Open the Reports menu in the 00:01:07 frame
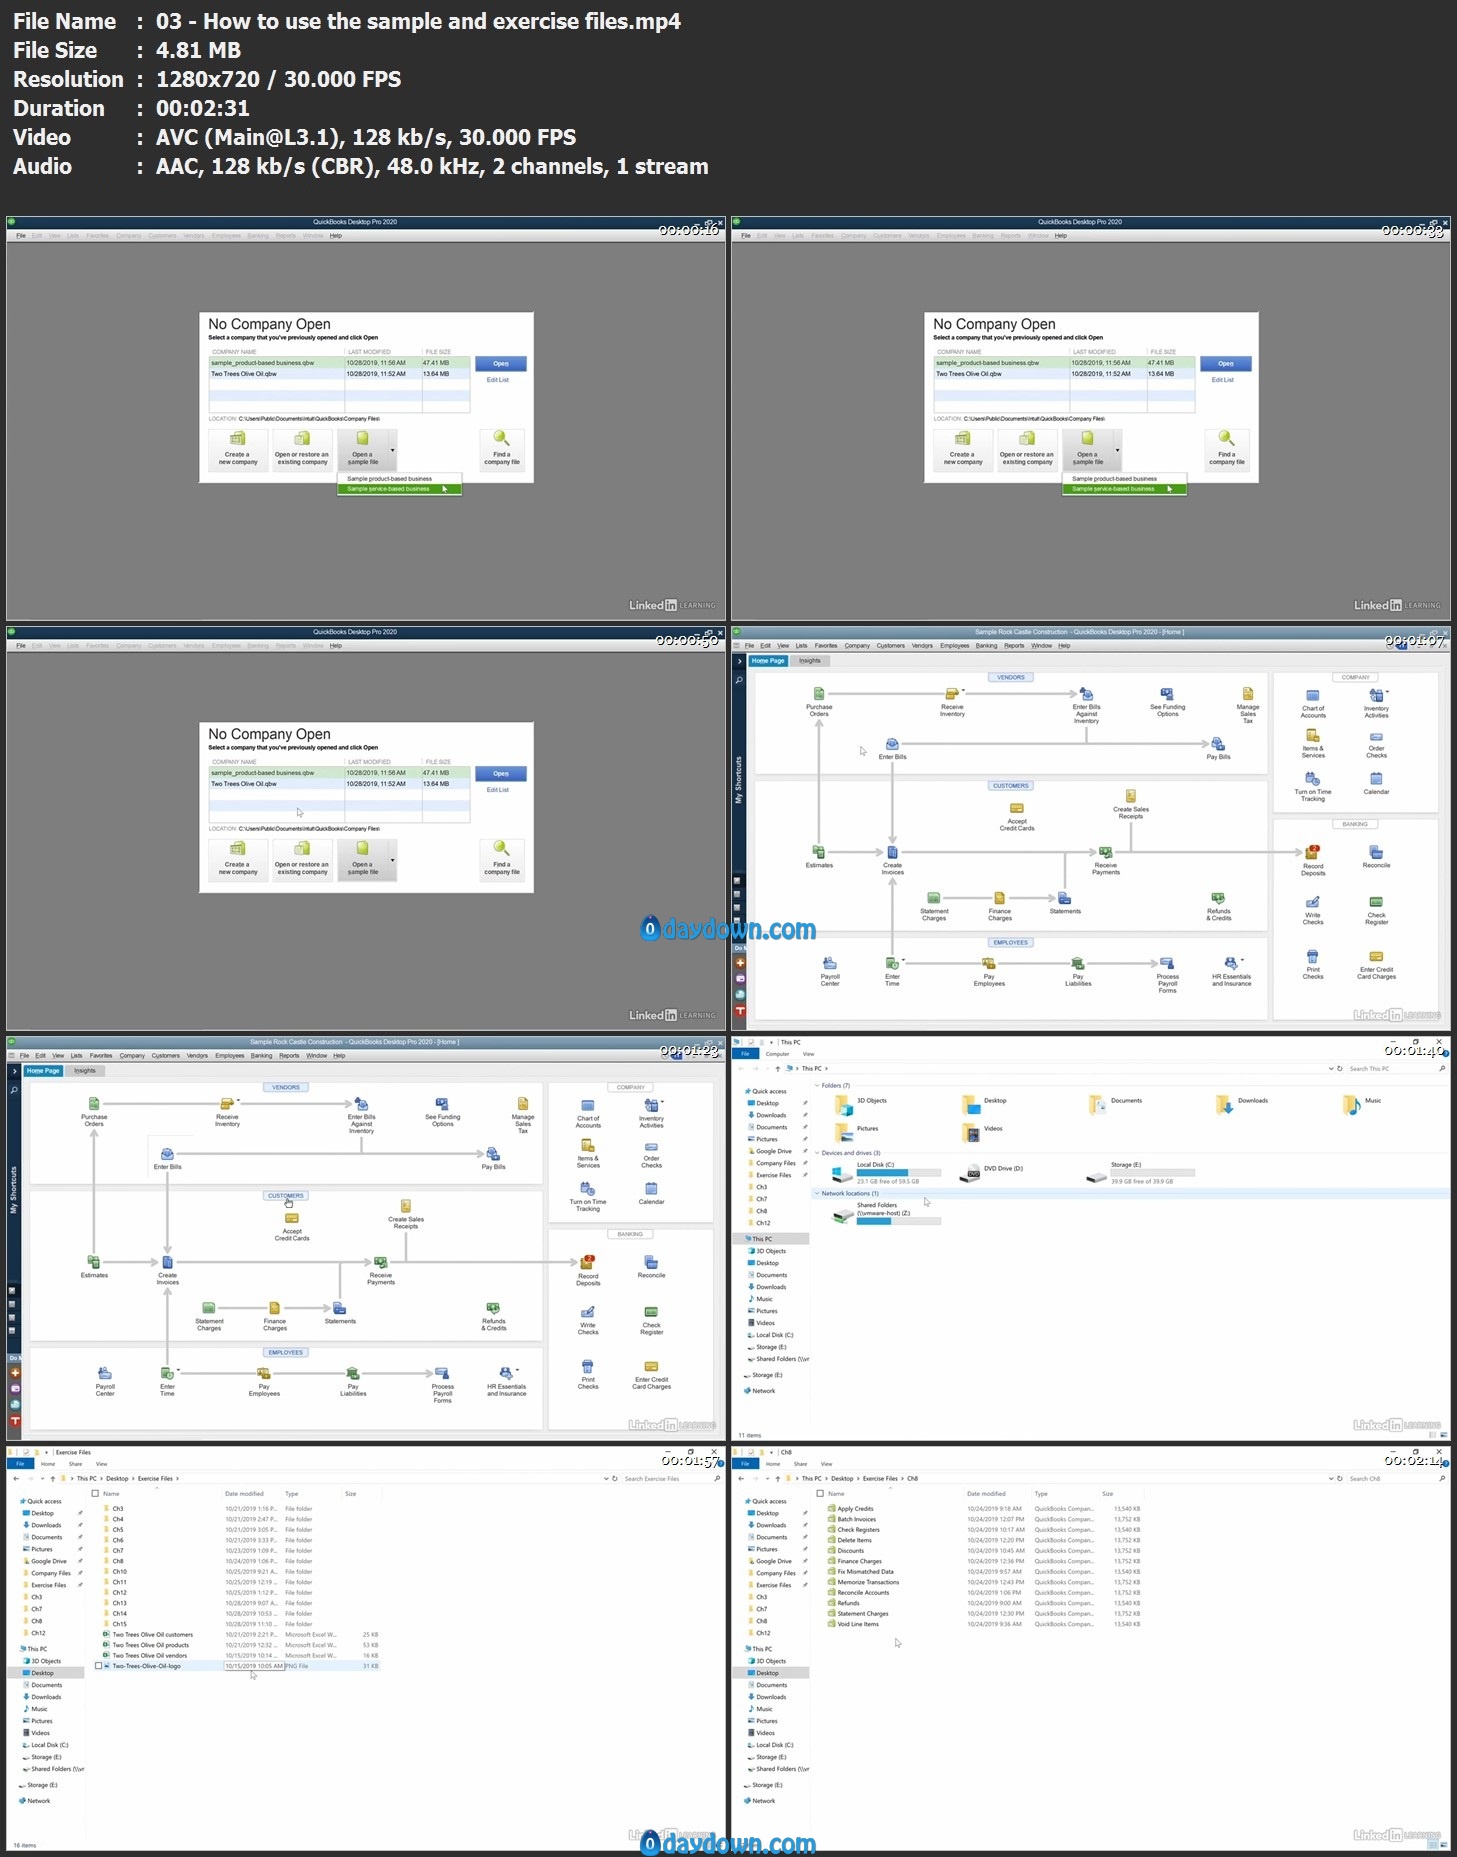The height and width of the screenshot is (1857, 1457). pos(1014,646)
